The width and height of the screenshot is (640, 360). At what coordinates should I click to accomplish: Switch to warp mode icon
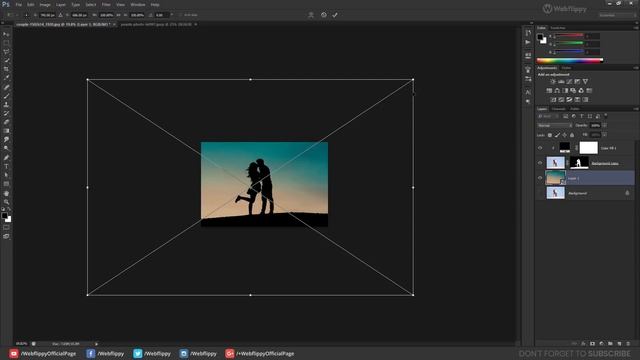[311, 15]
